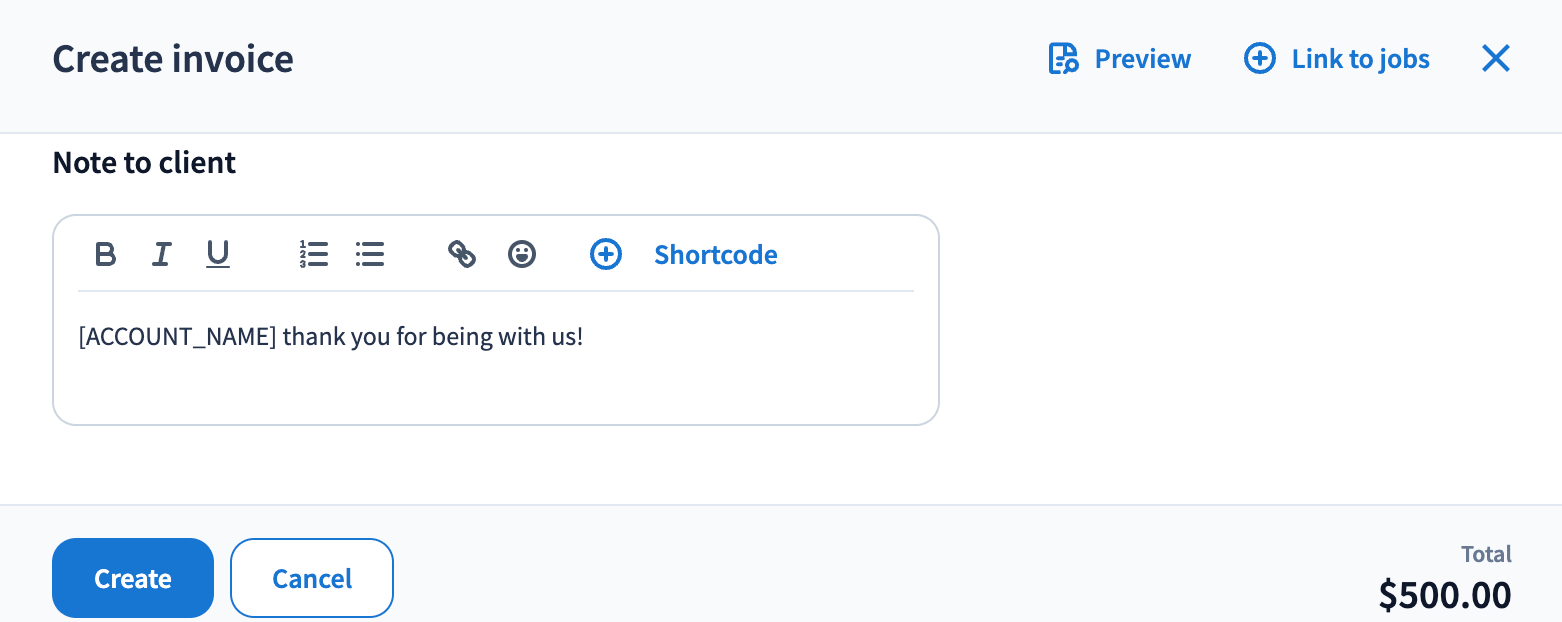Click the insert hyperlink chain icon
The image size is (1562, 622).
(462, 255)
